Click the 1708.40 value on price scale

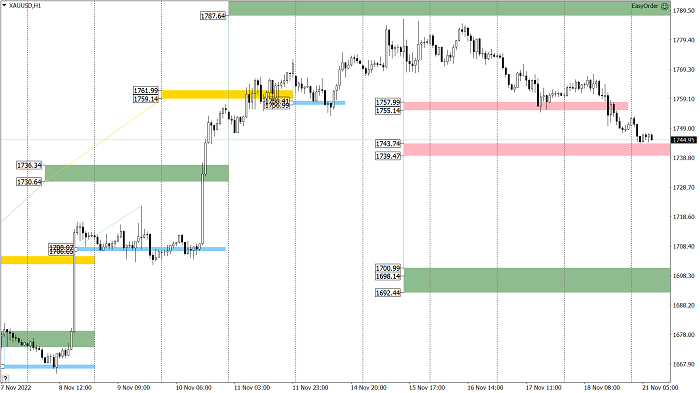[x=683, y=247]
